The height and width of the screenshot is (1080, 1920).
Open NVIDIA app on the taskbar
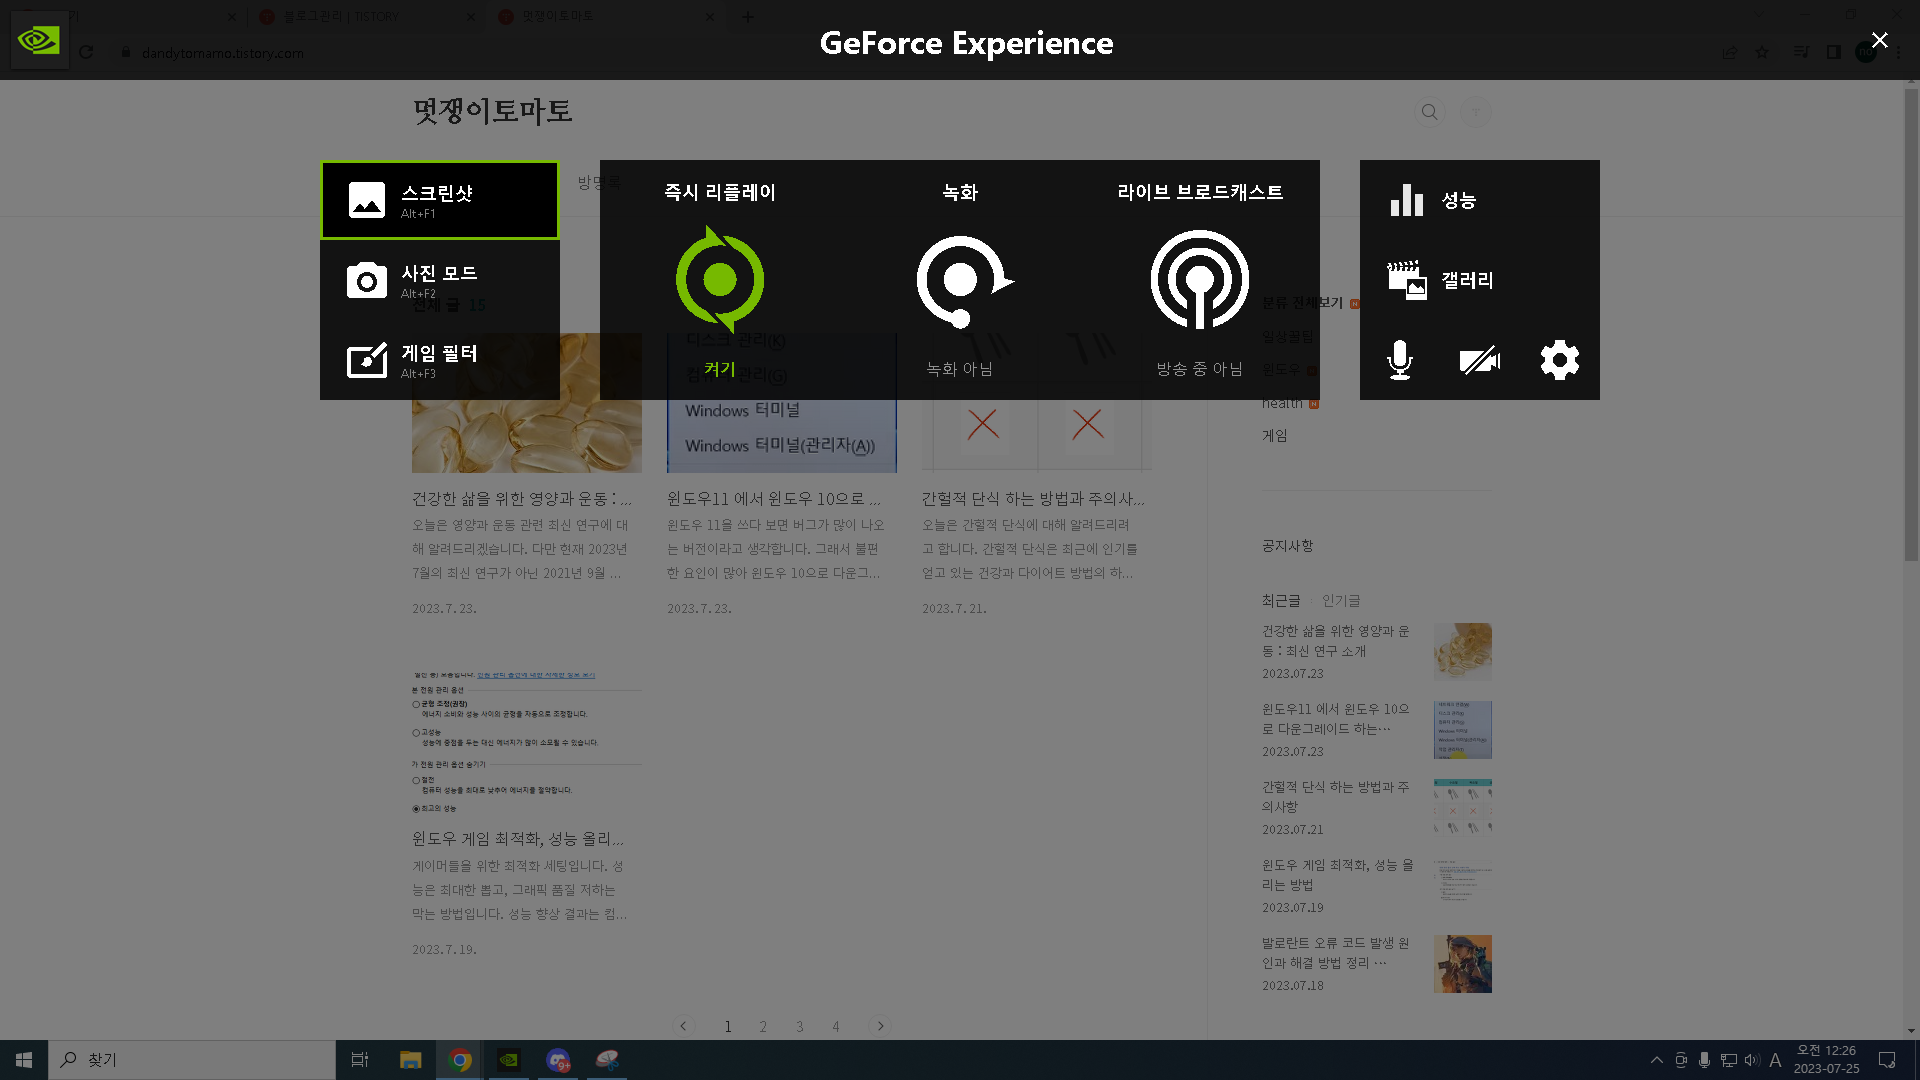click(x=509, y=1060)
